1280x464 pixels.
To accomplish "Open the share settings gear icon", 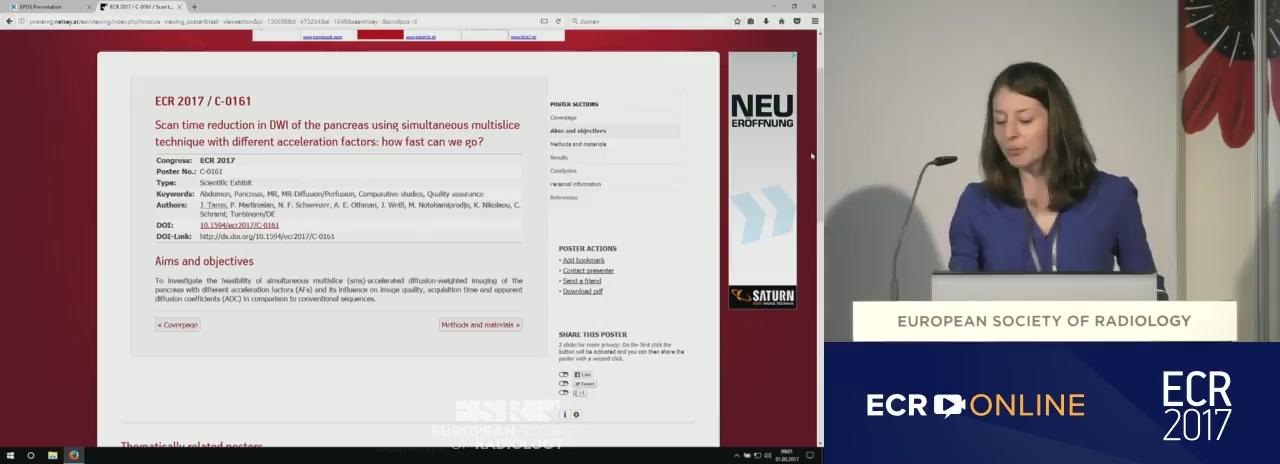I will coord(575,414).
